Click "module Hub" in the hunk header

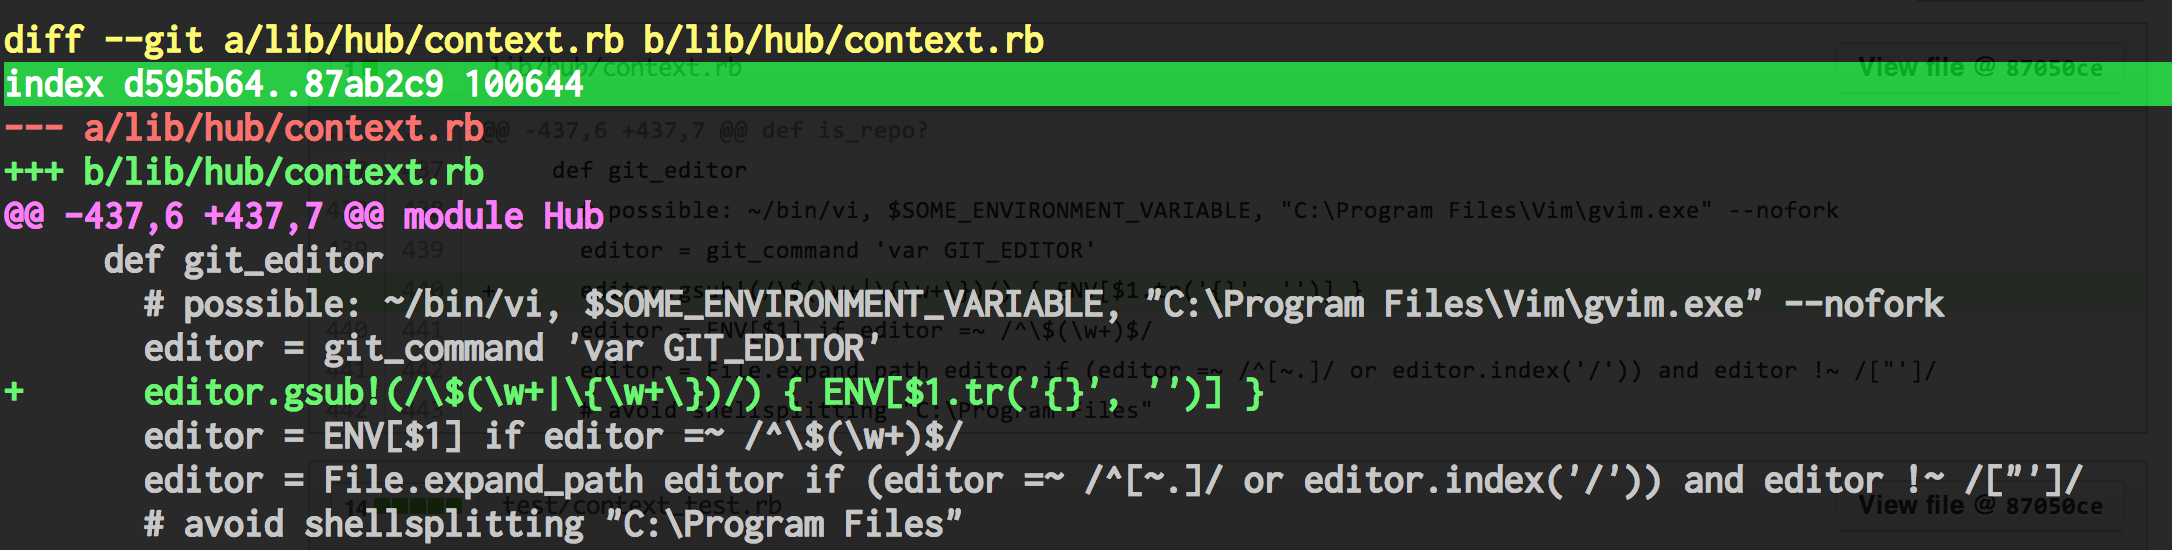[x=503, y=216]
